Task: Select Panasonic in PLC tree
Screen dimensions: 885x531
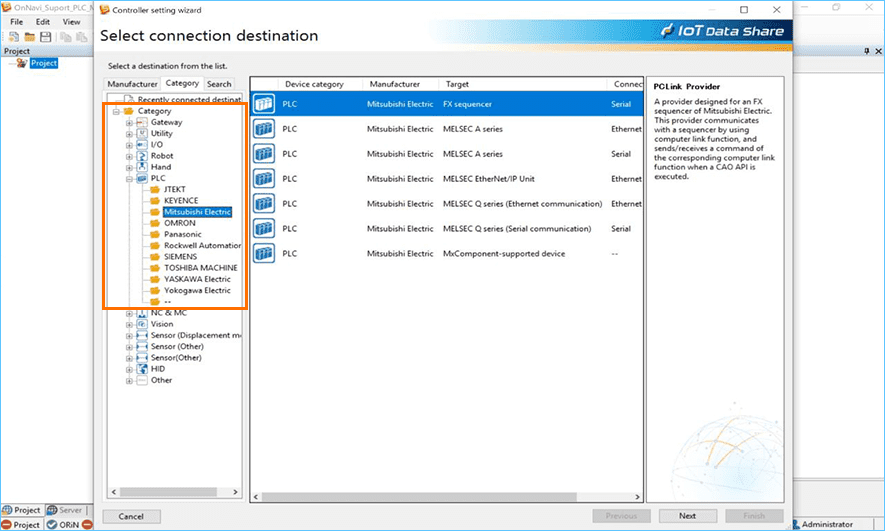Action: 183,234
